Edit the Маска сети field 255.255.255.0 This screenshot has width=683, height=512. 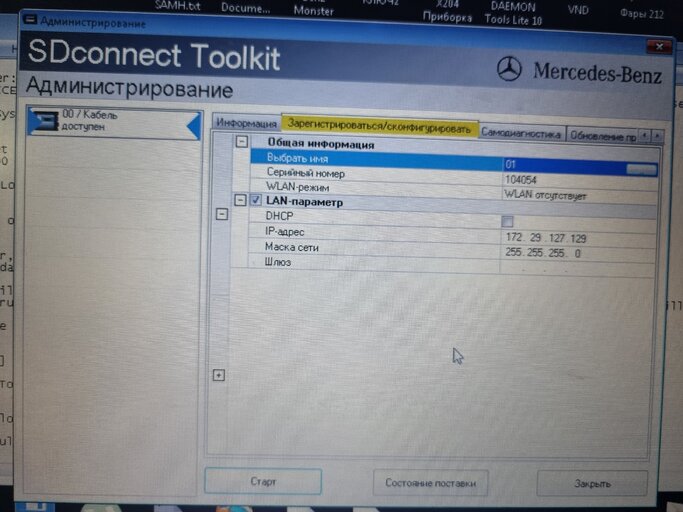pos(577,253)
